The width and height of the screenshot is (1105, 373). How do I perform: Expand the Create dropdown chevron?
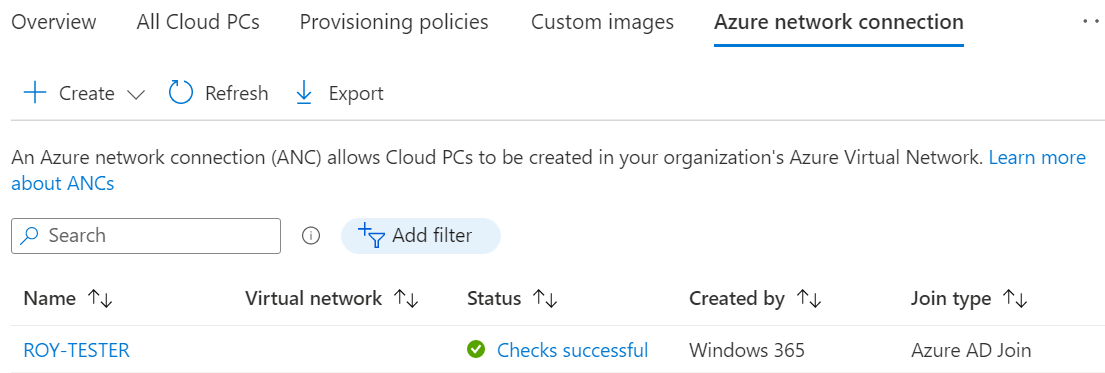click(x=135, y=94)
